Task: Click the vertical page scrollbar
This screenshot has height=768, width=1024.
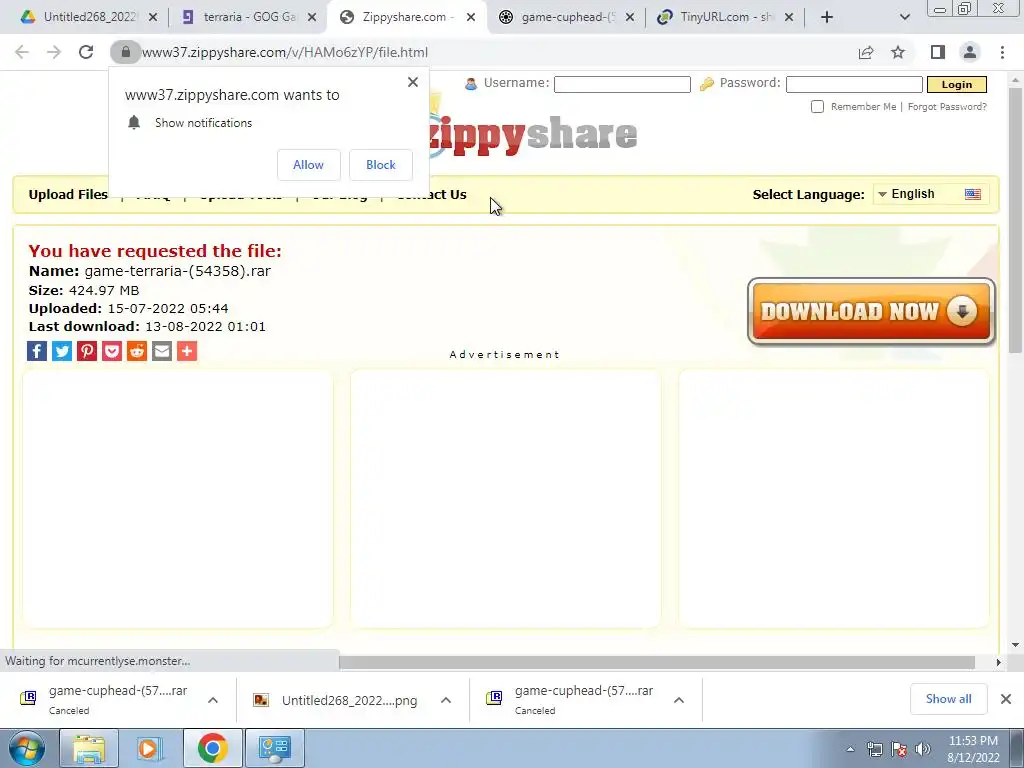Action: click(1015, 222)
